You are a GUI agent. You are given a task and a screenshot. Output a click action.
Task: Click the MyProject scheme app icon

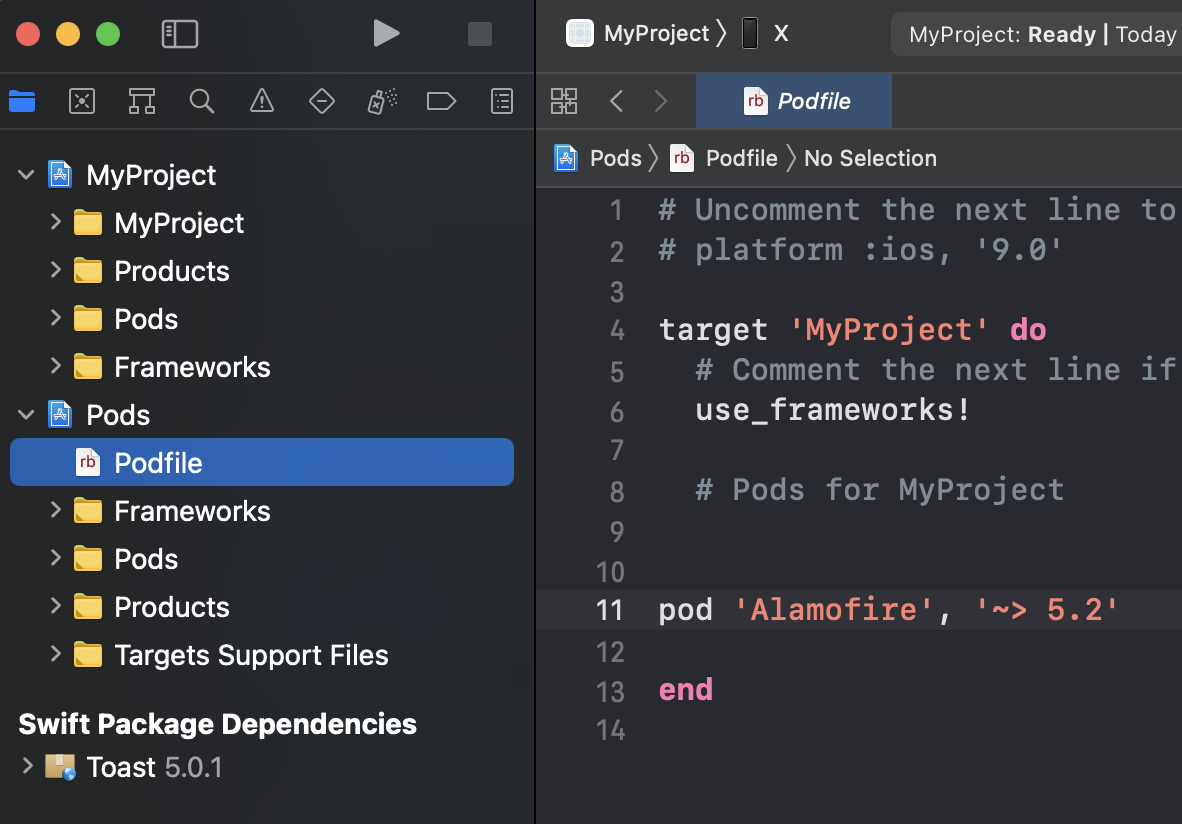pyautogui.click(x=580, y=33)
